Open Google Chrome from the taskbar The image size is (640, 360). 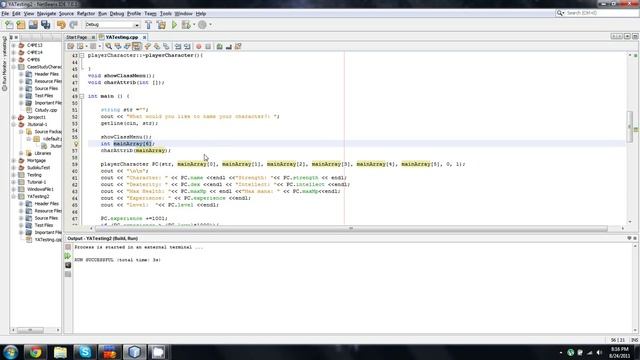[x=35, y=352]
